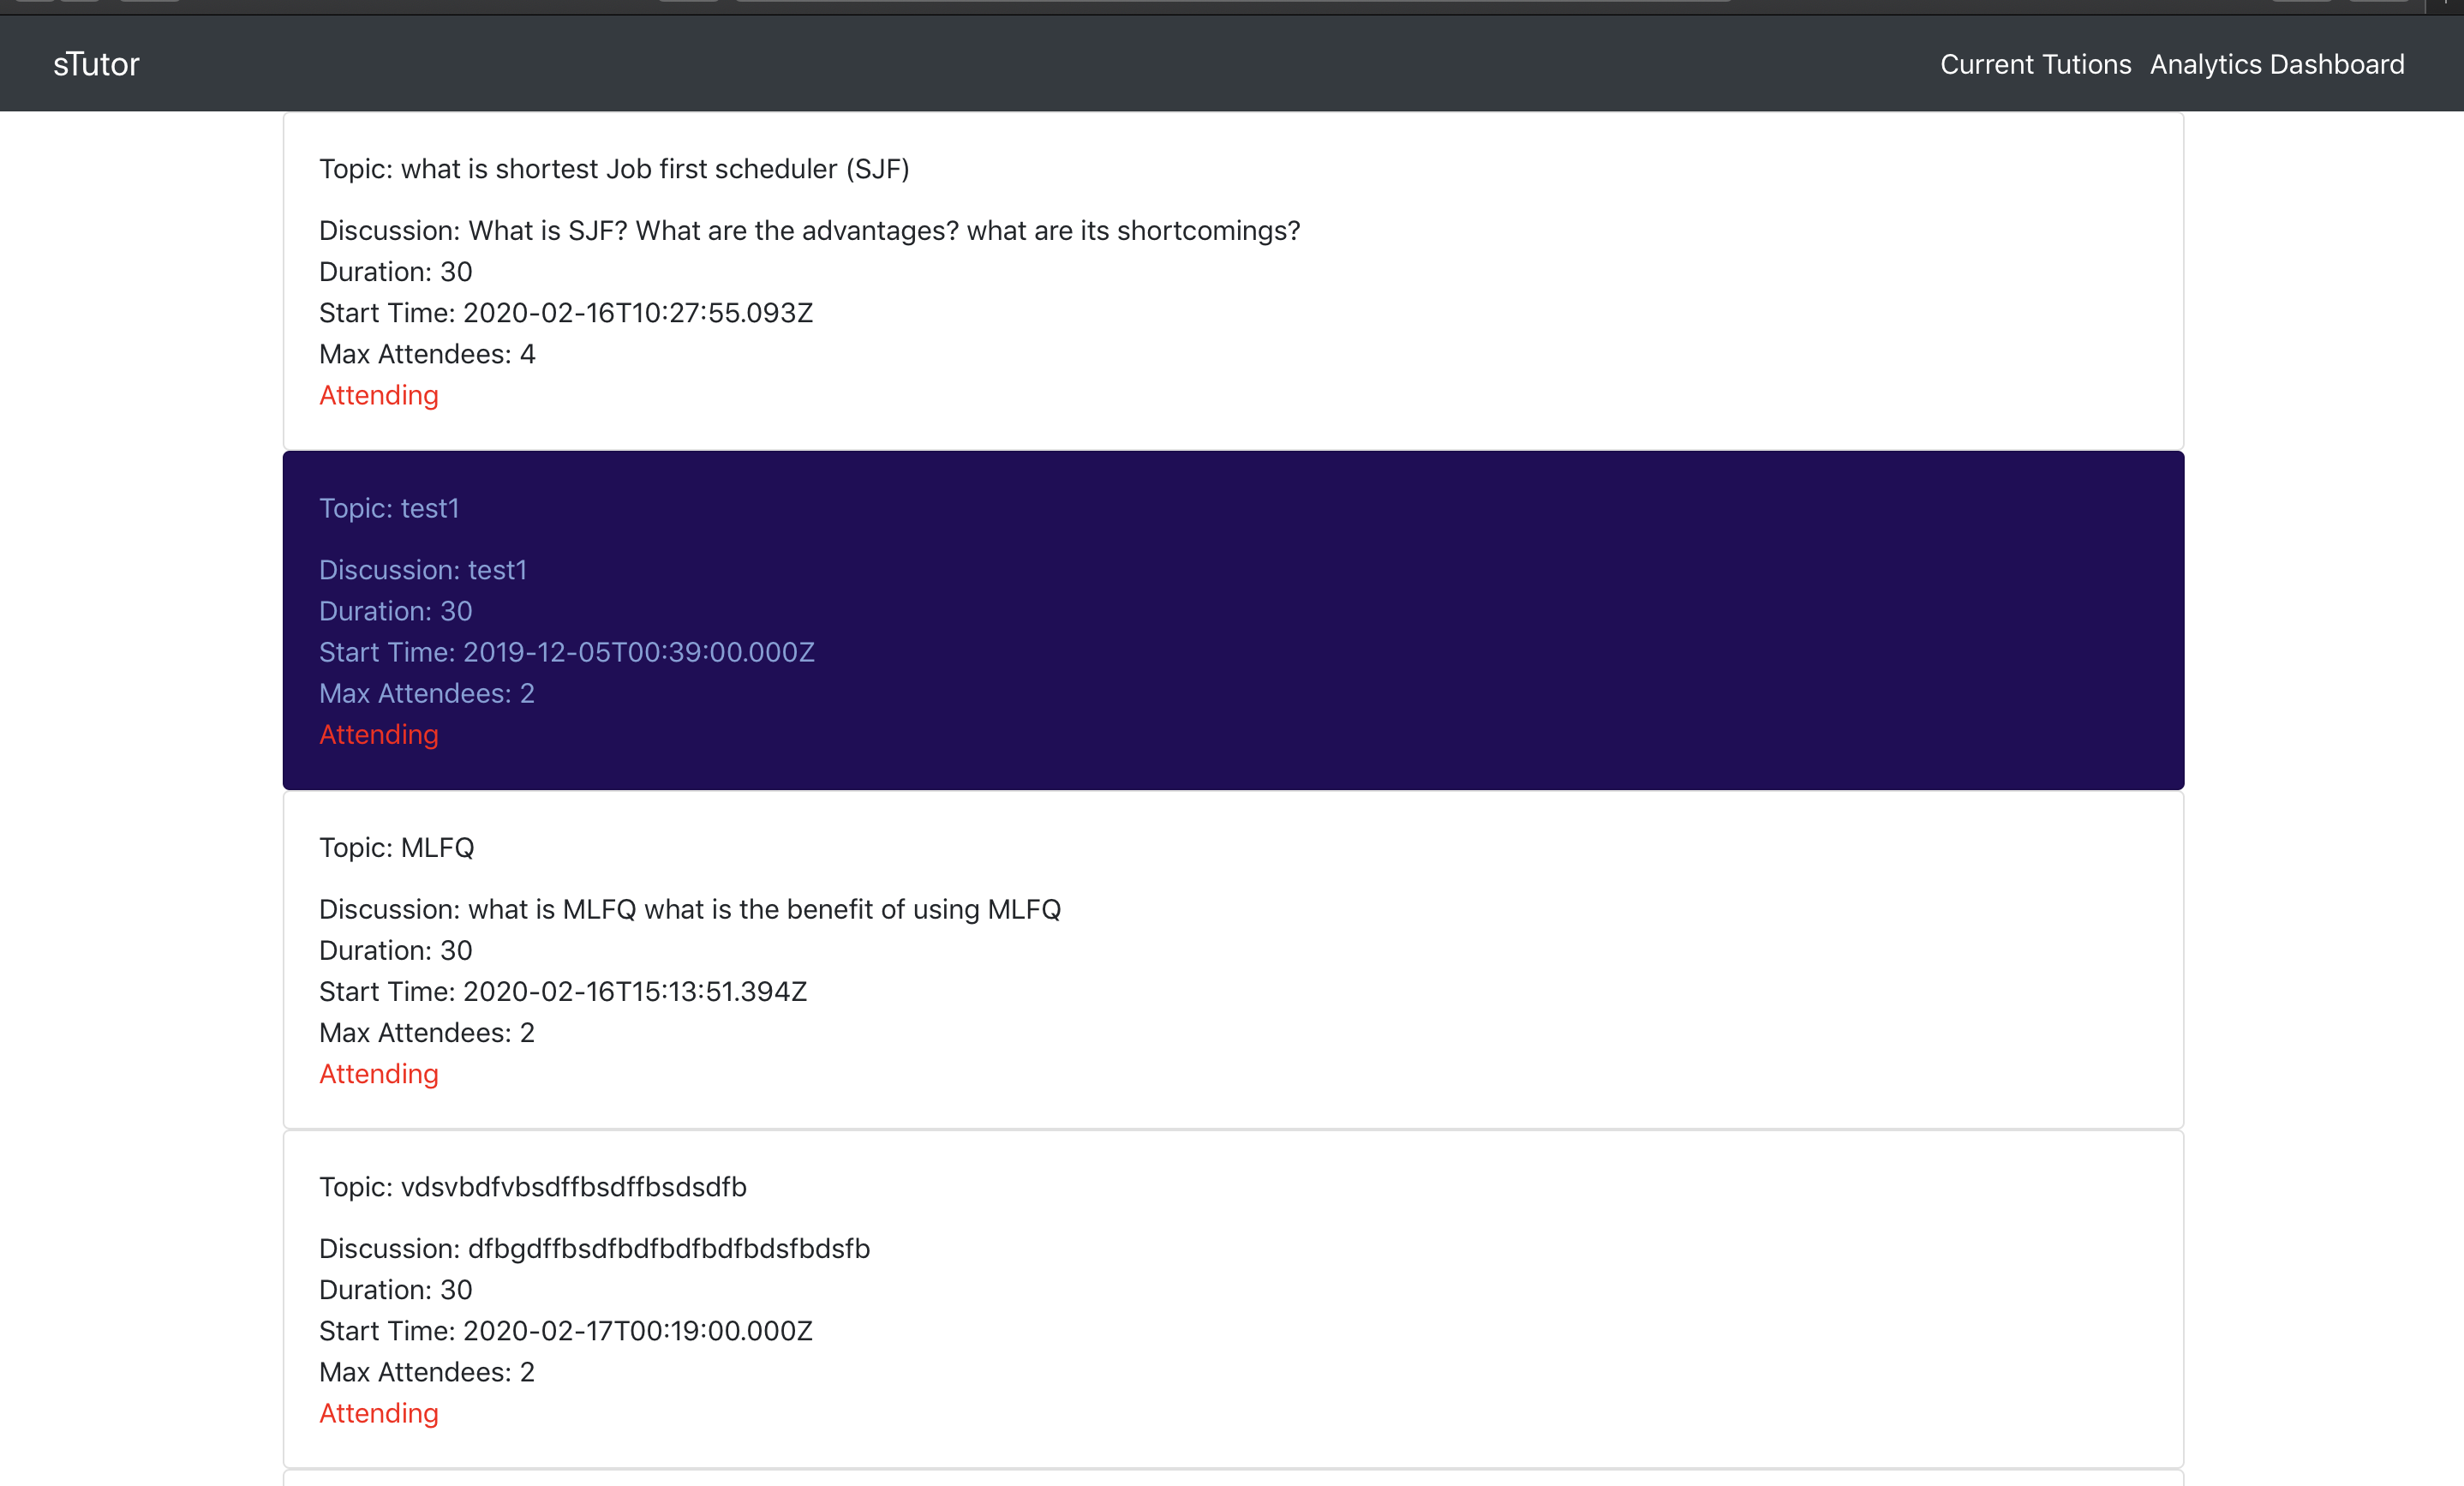Click the Discussion: test1 line
Screen dimensions: 2464x1486
pos(422,570)
